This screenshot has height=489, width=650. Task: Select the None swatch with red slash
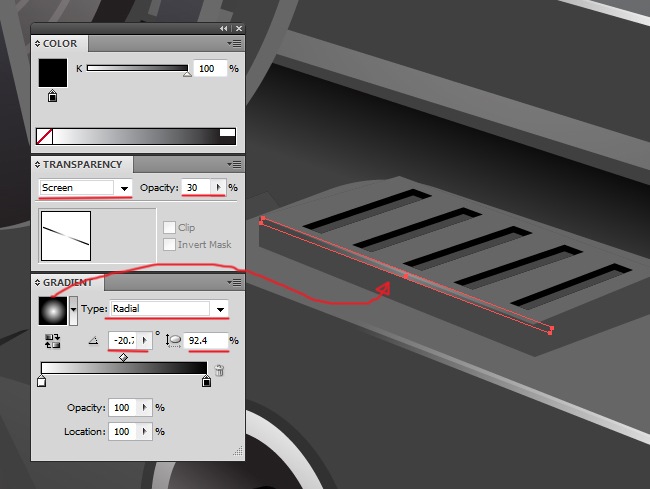pos(44,136)
